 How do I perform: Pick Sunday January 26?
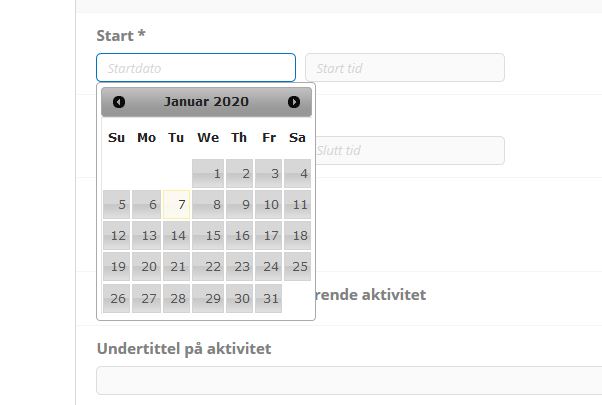coord(117,298)
